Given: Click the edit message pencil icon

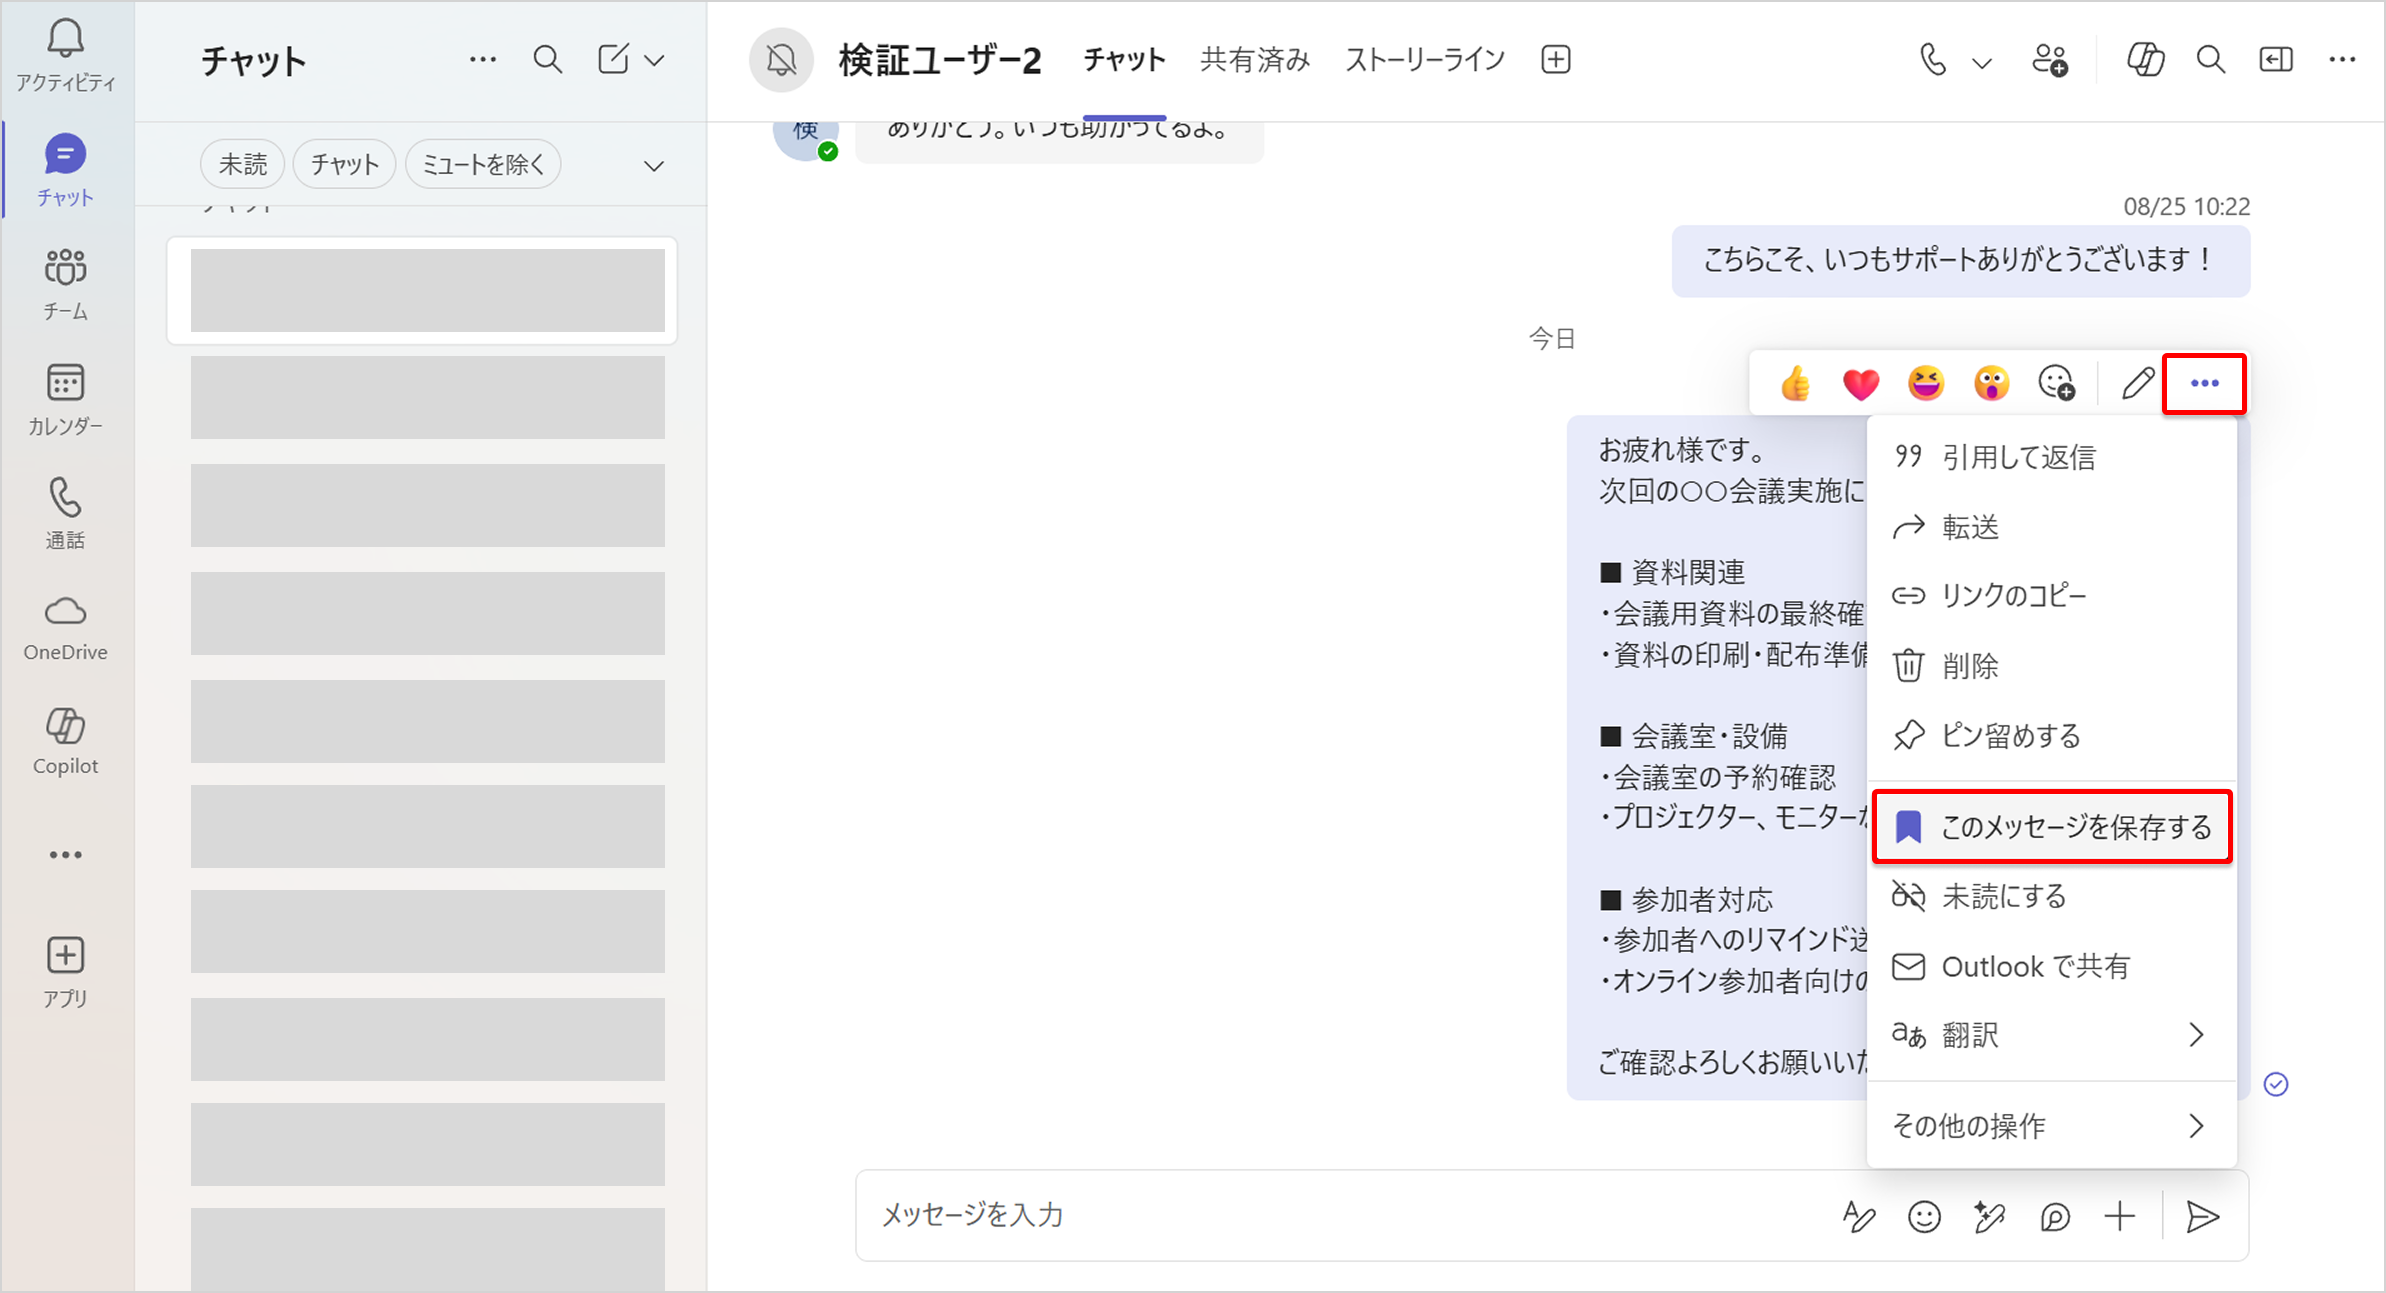Looking at the screenshot, I should click(x=2138, y=384).
